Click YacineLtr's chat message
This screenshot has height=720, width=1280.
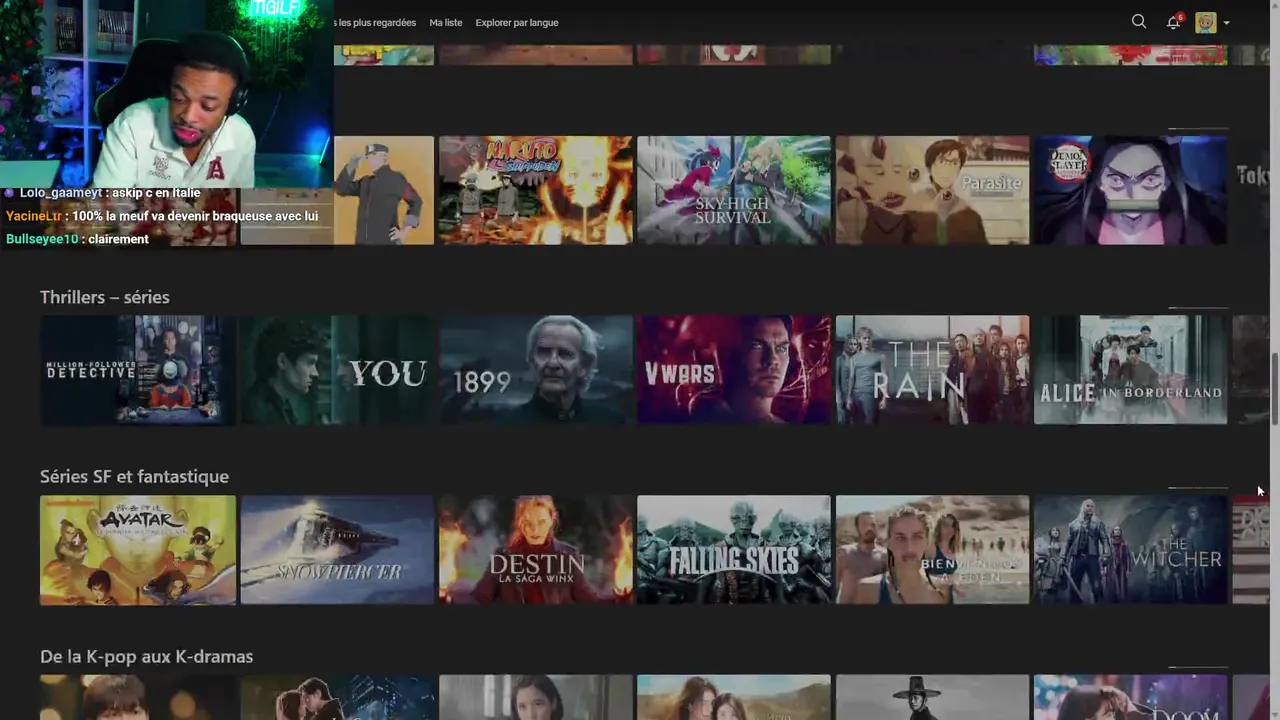162,216
